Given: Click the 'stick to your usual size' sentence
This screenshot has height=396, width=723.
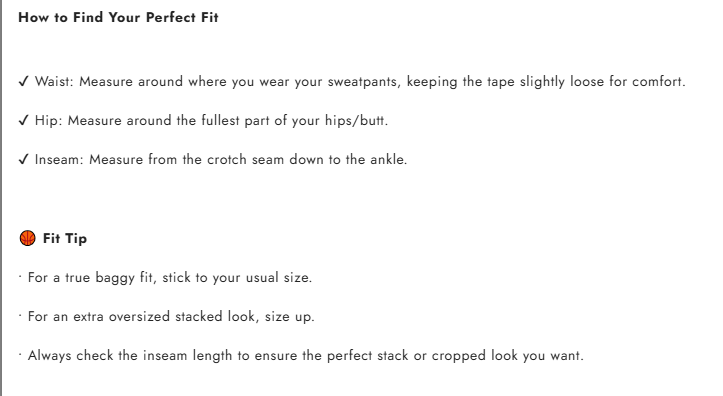Looking at the screenshot, I should click(x=170, y=278).
